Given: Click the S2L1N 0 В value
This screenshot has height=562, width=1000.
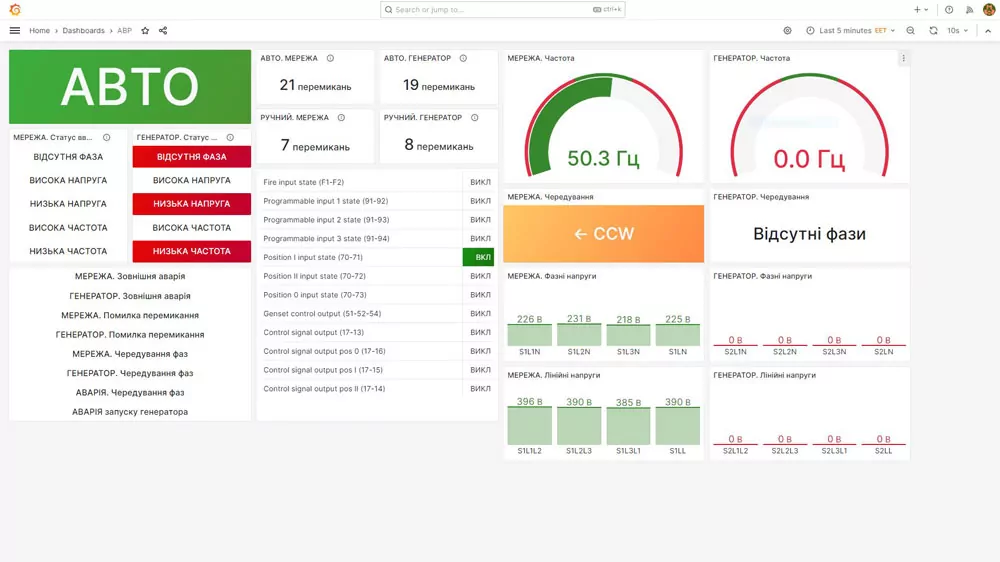Looking at the screenshot, I should click(735, 340).
